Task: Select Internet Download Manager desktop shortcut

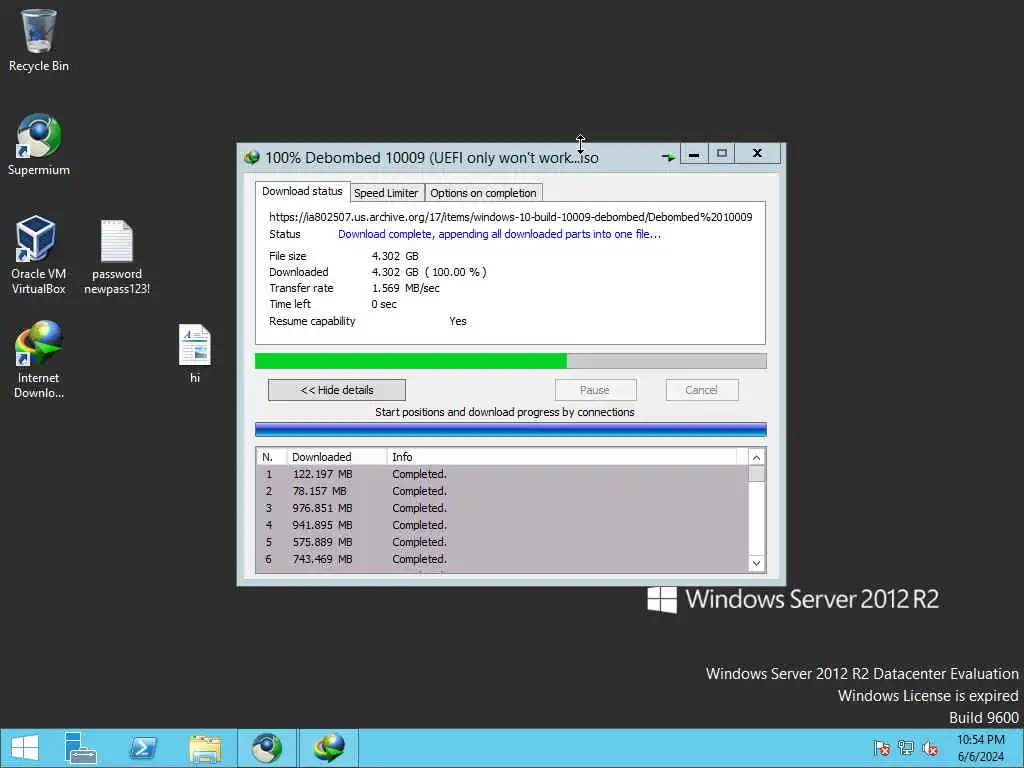Action: [39, 359]
